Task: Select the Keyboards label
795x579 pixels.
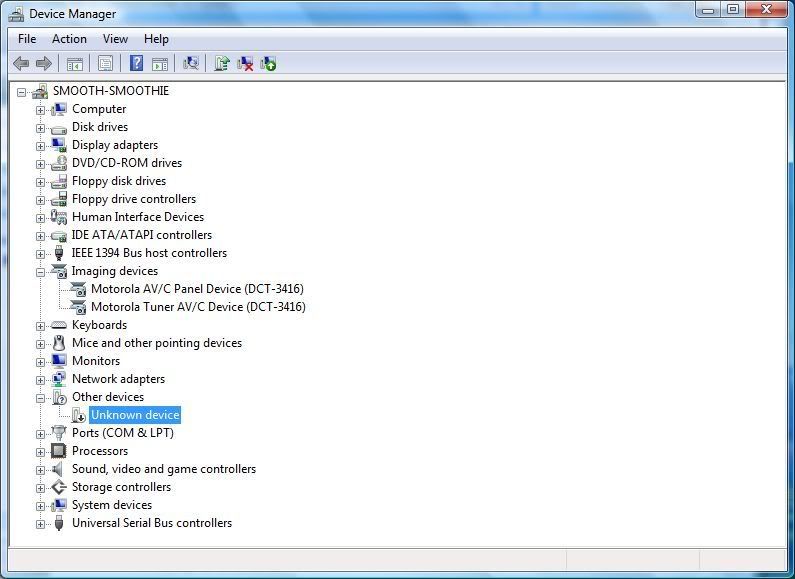Action: pos(99,325)
